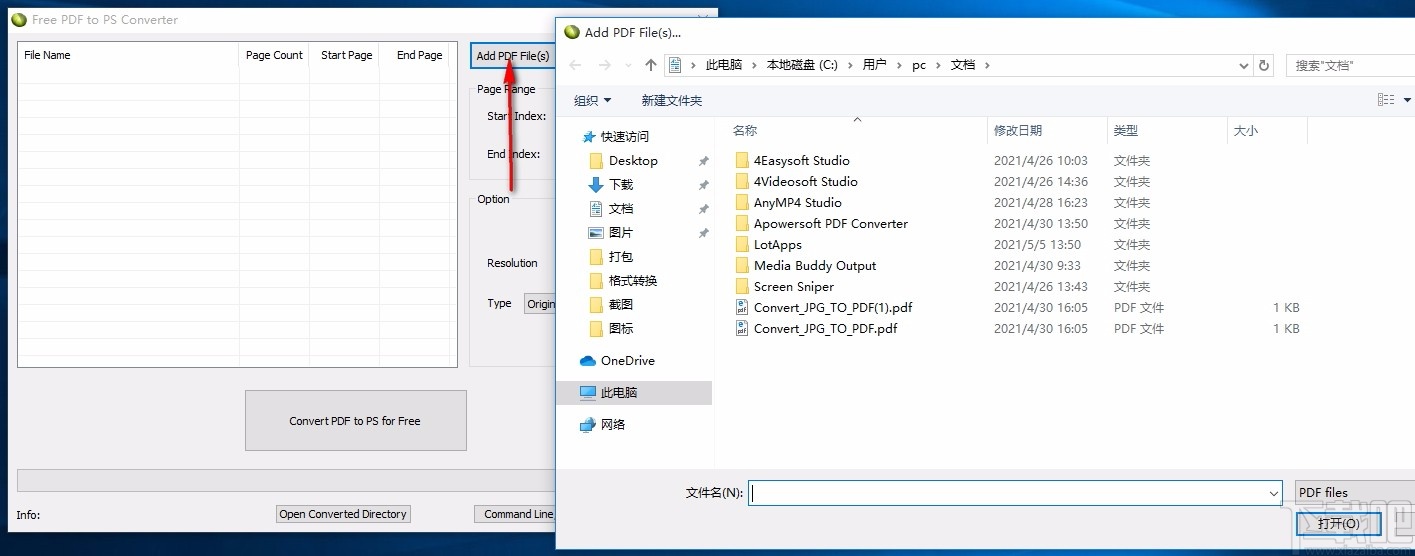Expand the address bar history dropdown

point(1244,65)
